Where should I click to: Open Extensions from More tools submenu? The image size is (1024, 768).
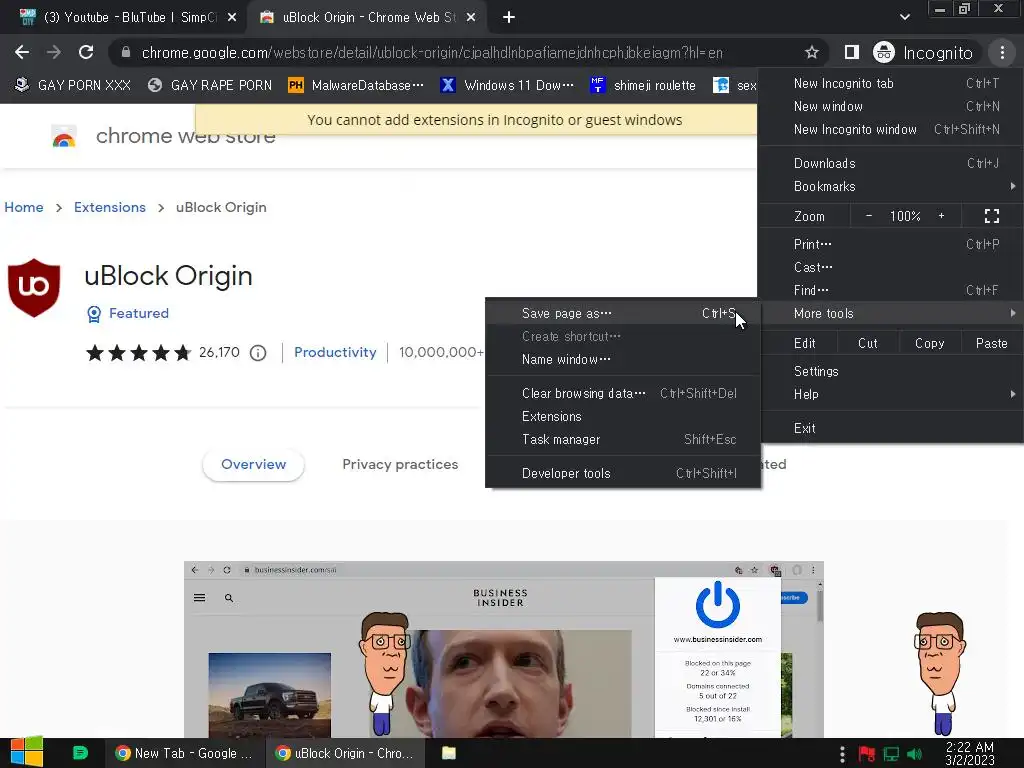click(x=623, y=416)
